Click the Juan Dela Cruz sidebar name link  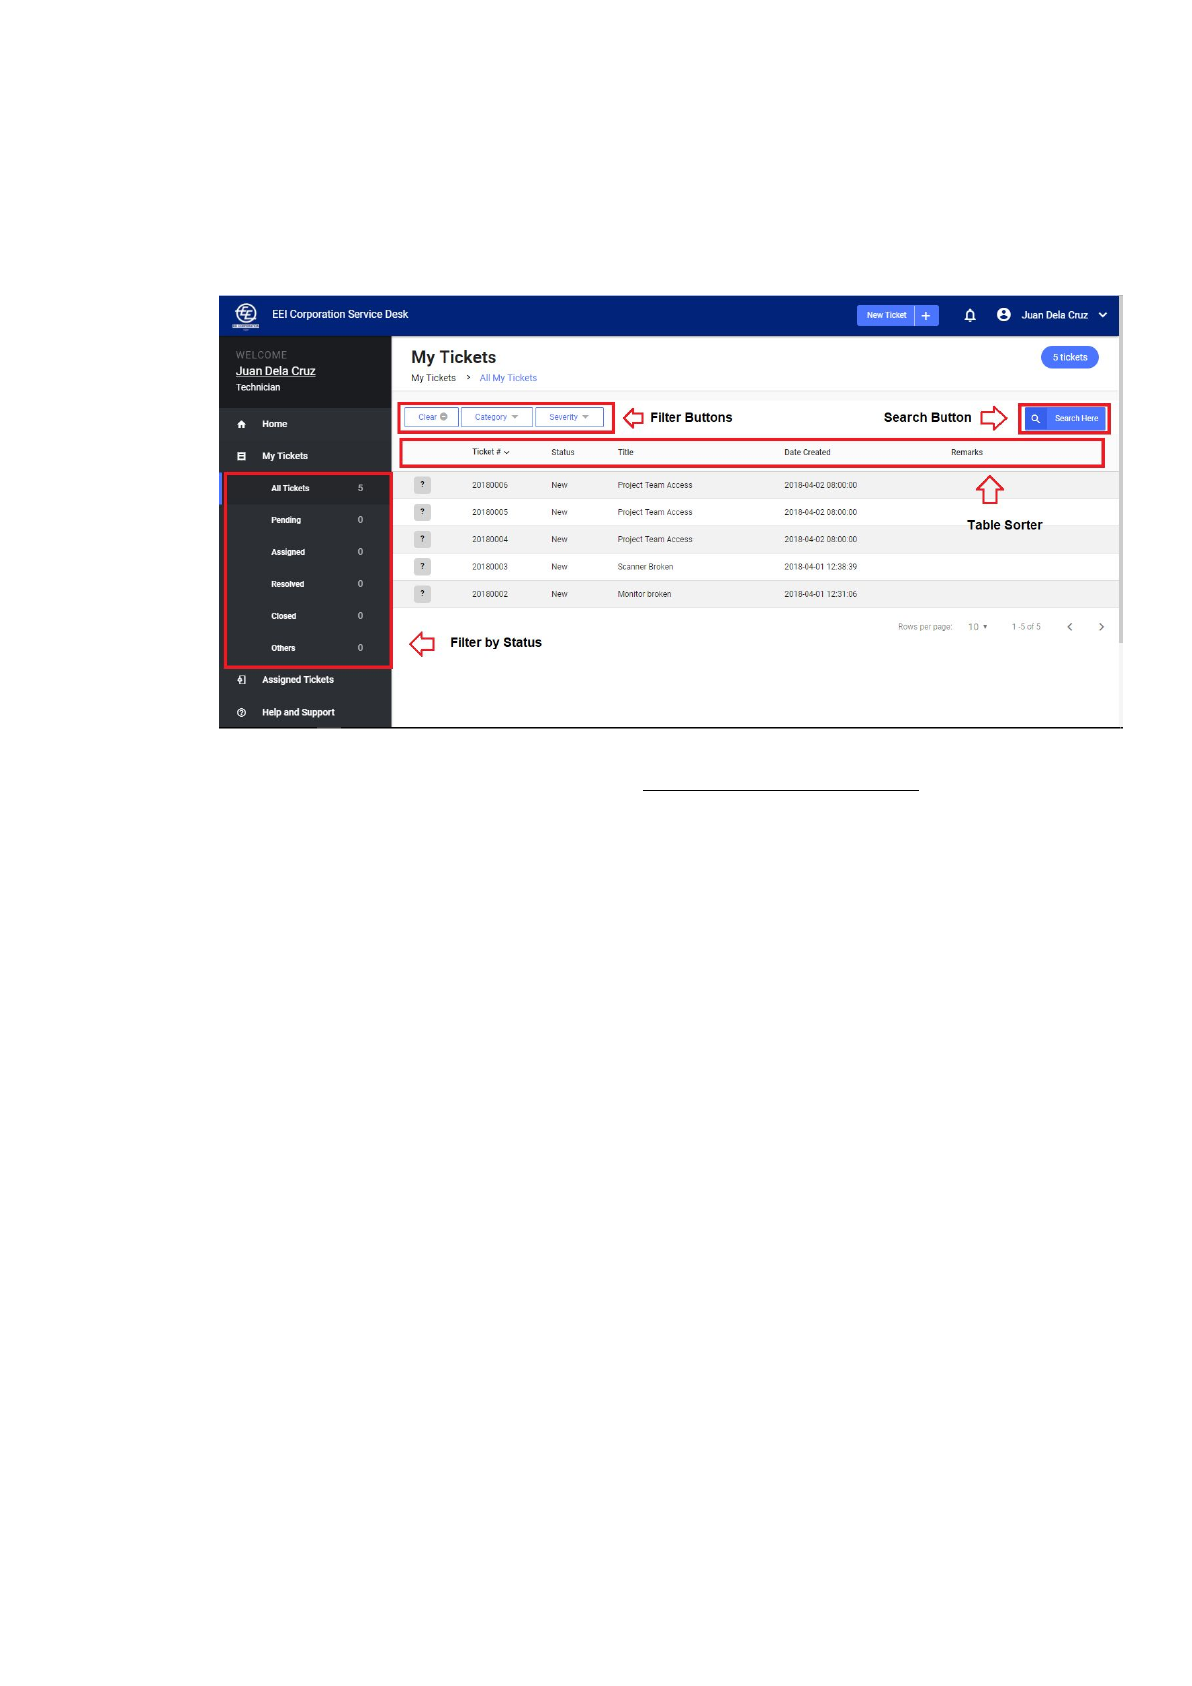tap(275, 371)
